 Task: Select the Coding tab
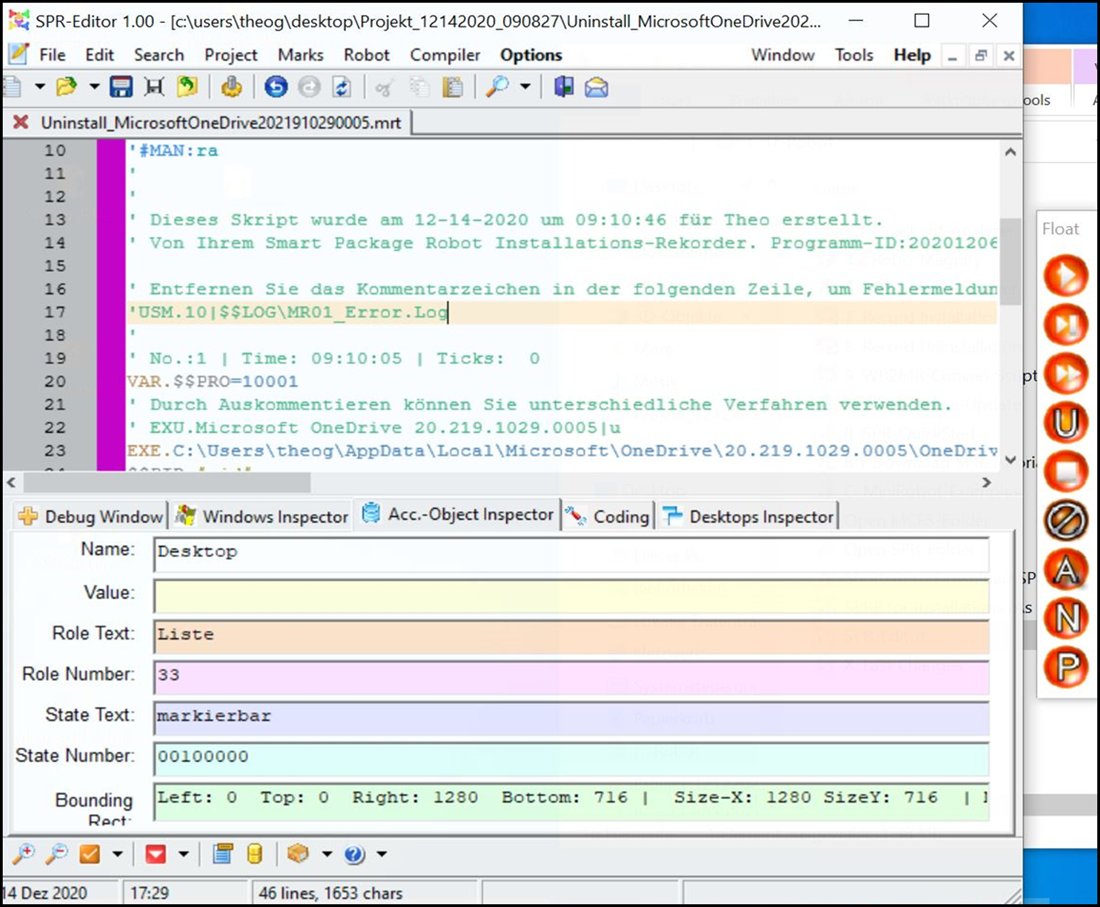pyautogui.click(x=618, y=515)
